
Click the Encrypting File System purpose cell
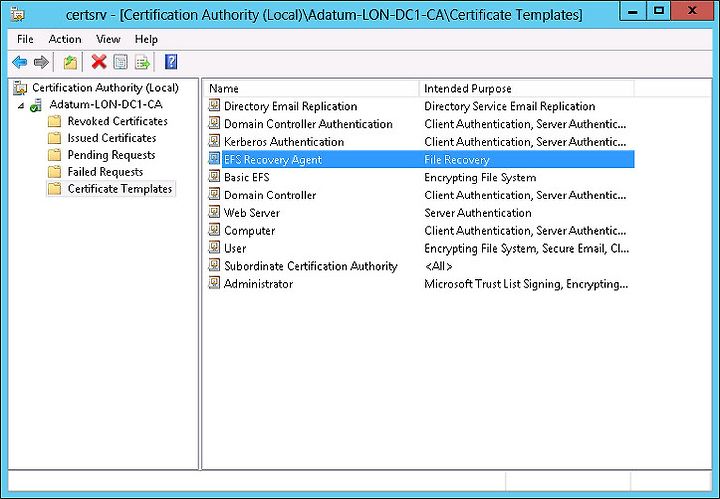pos(480,178)
